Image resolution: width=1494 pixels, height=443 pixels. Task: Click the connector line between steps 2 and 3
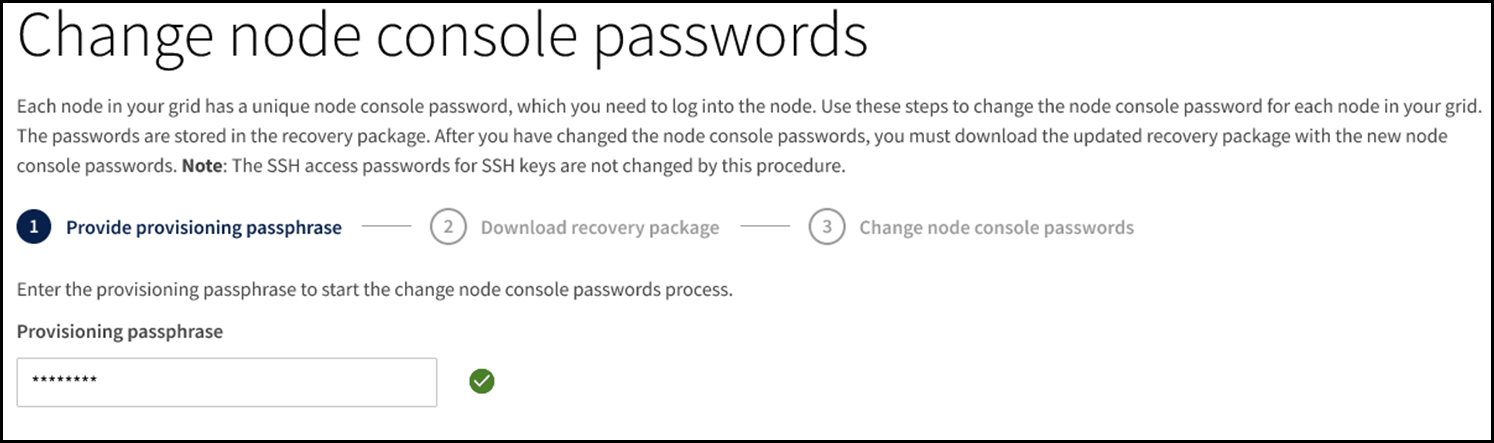coord(764,228)
